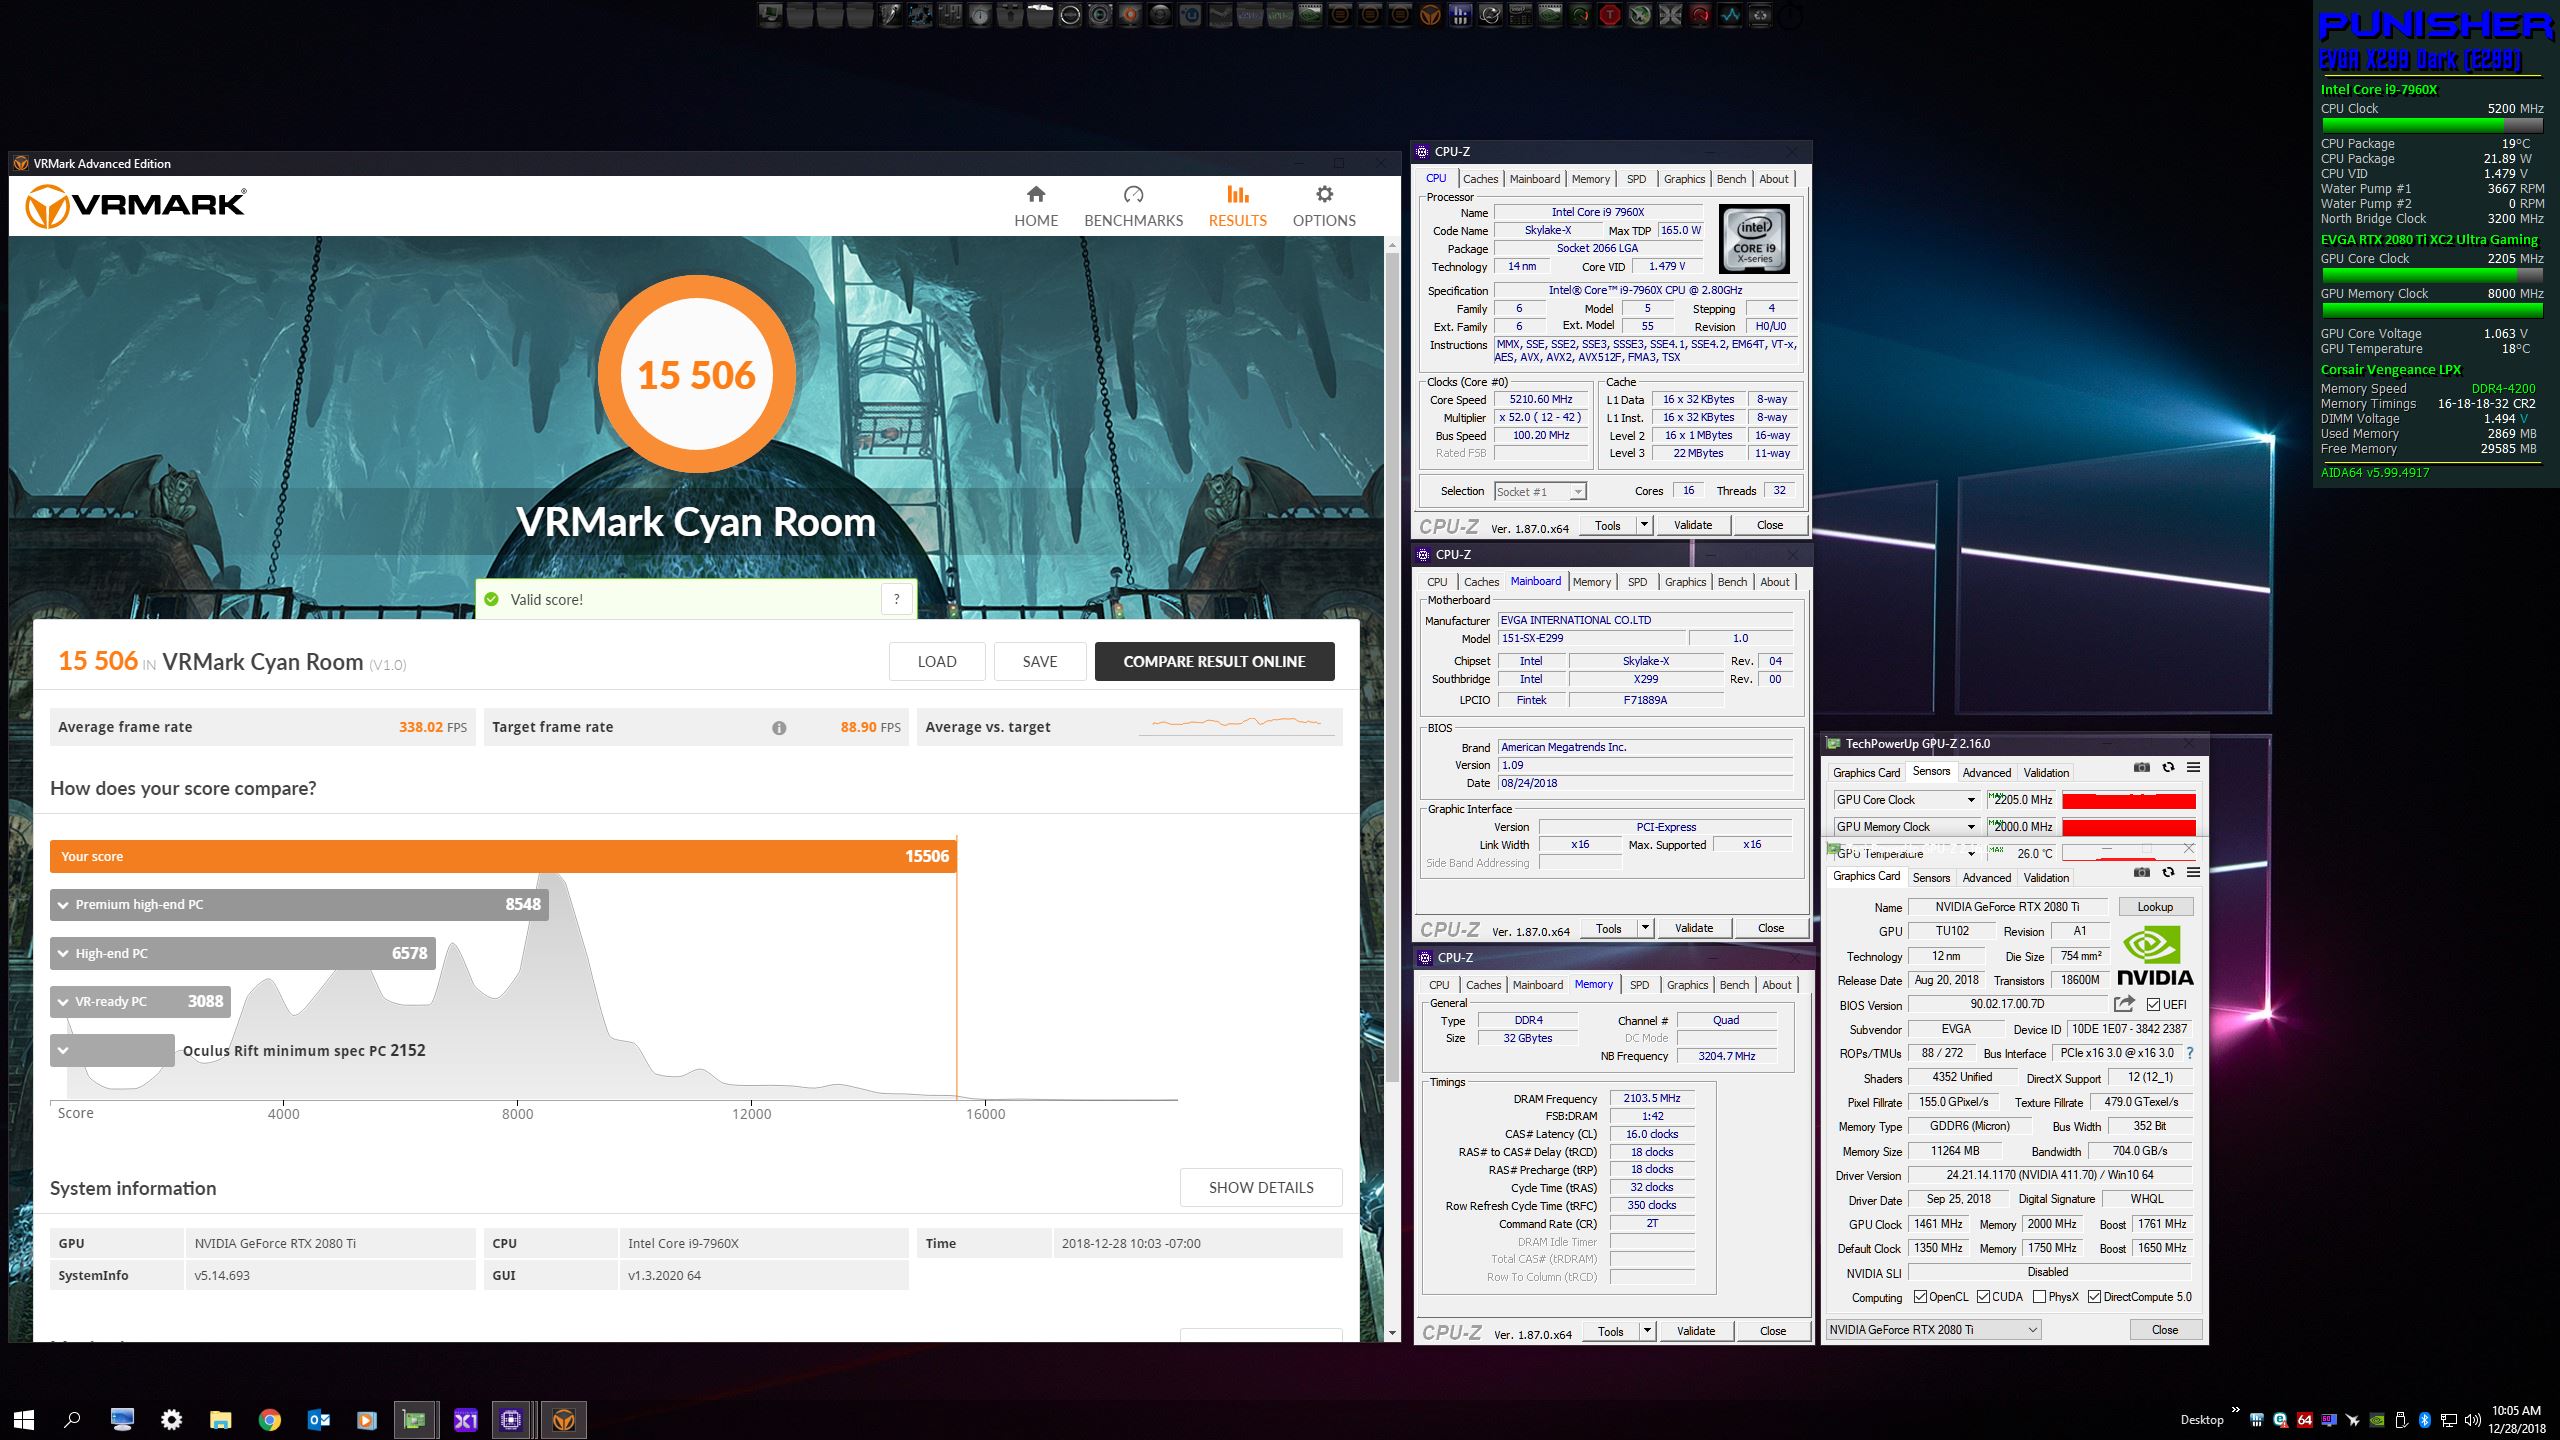Open GPU-Z hamburger menu in Graphics Card window

[x=2193, y=873]
